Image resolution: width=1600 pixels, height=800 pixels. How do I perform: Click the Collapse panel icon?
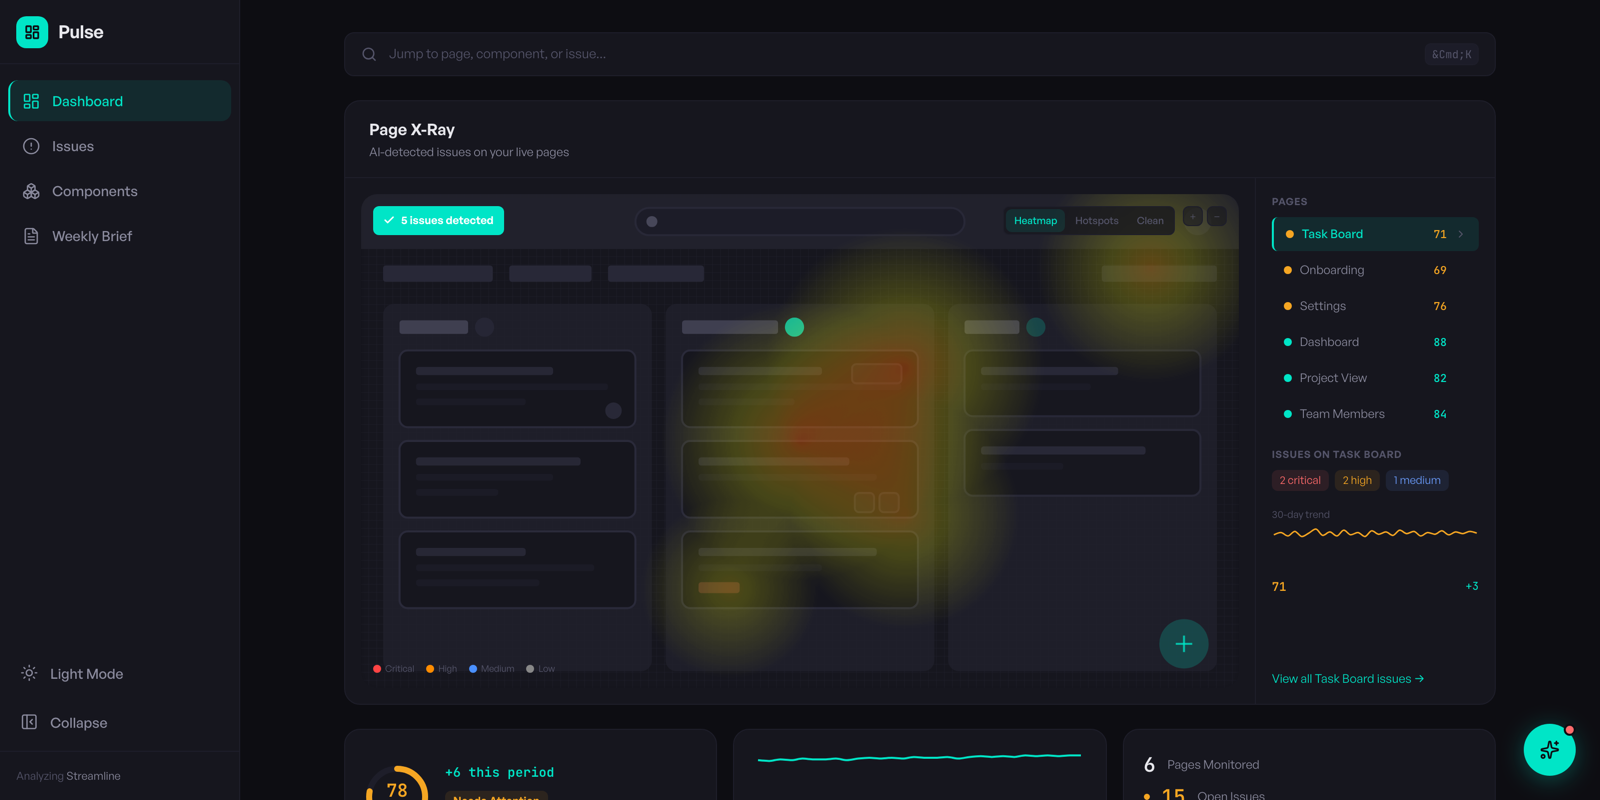pyautogui.click(x=29, y=722)
